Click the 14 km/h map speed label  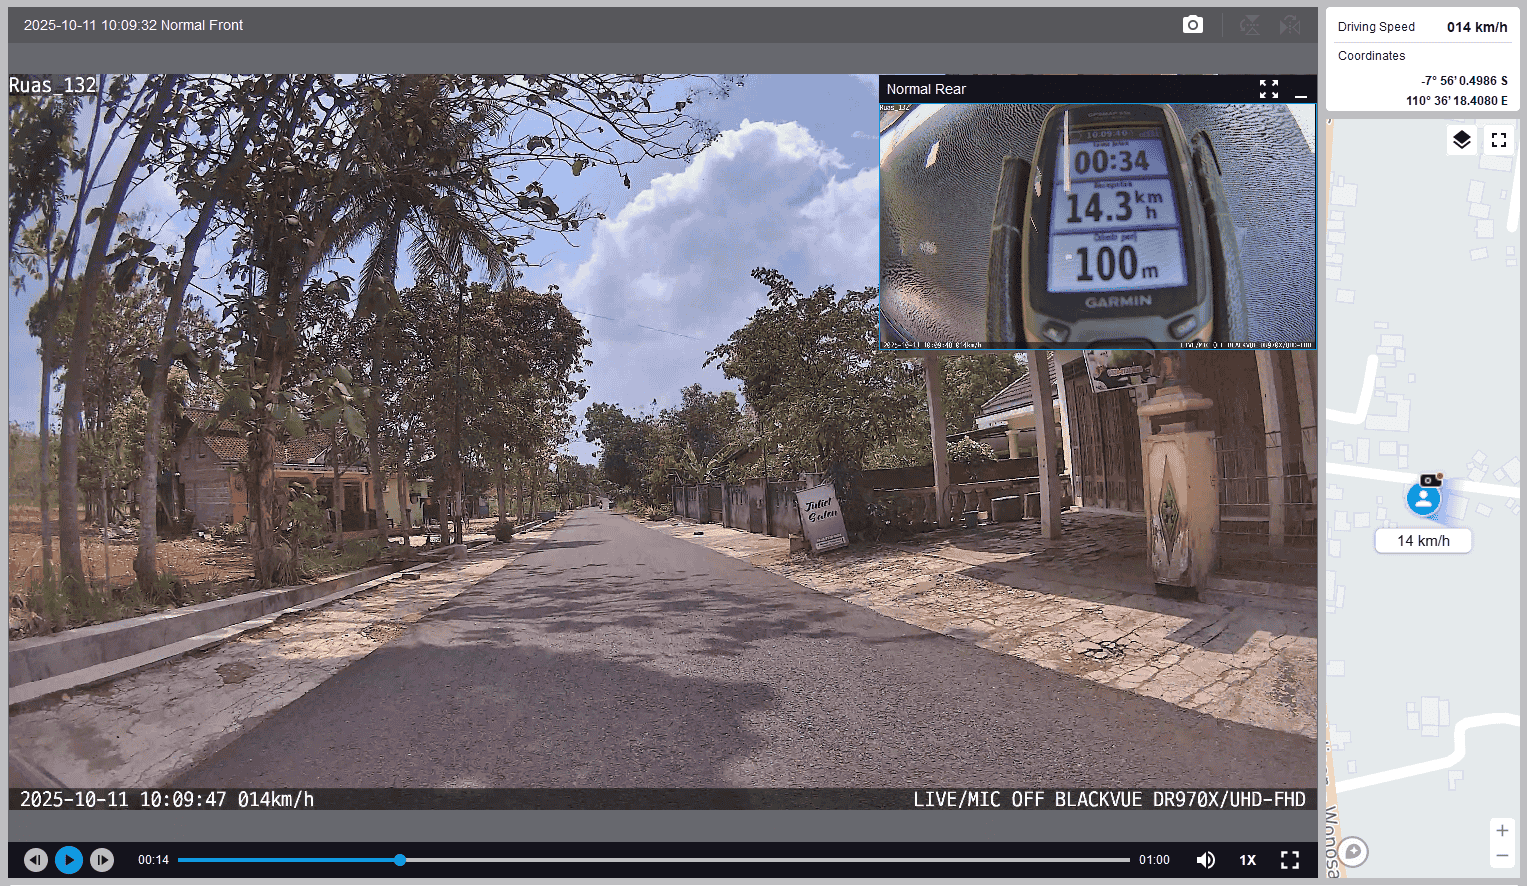(1423, 541)
